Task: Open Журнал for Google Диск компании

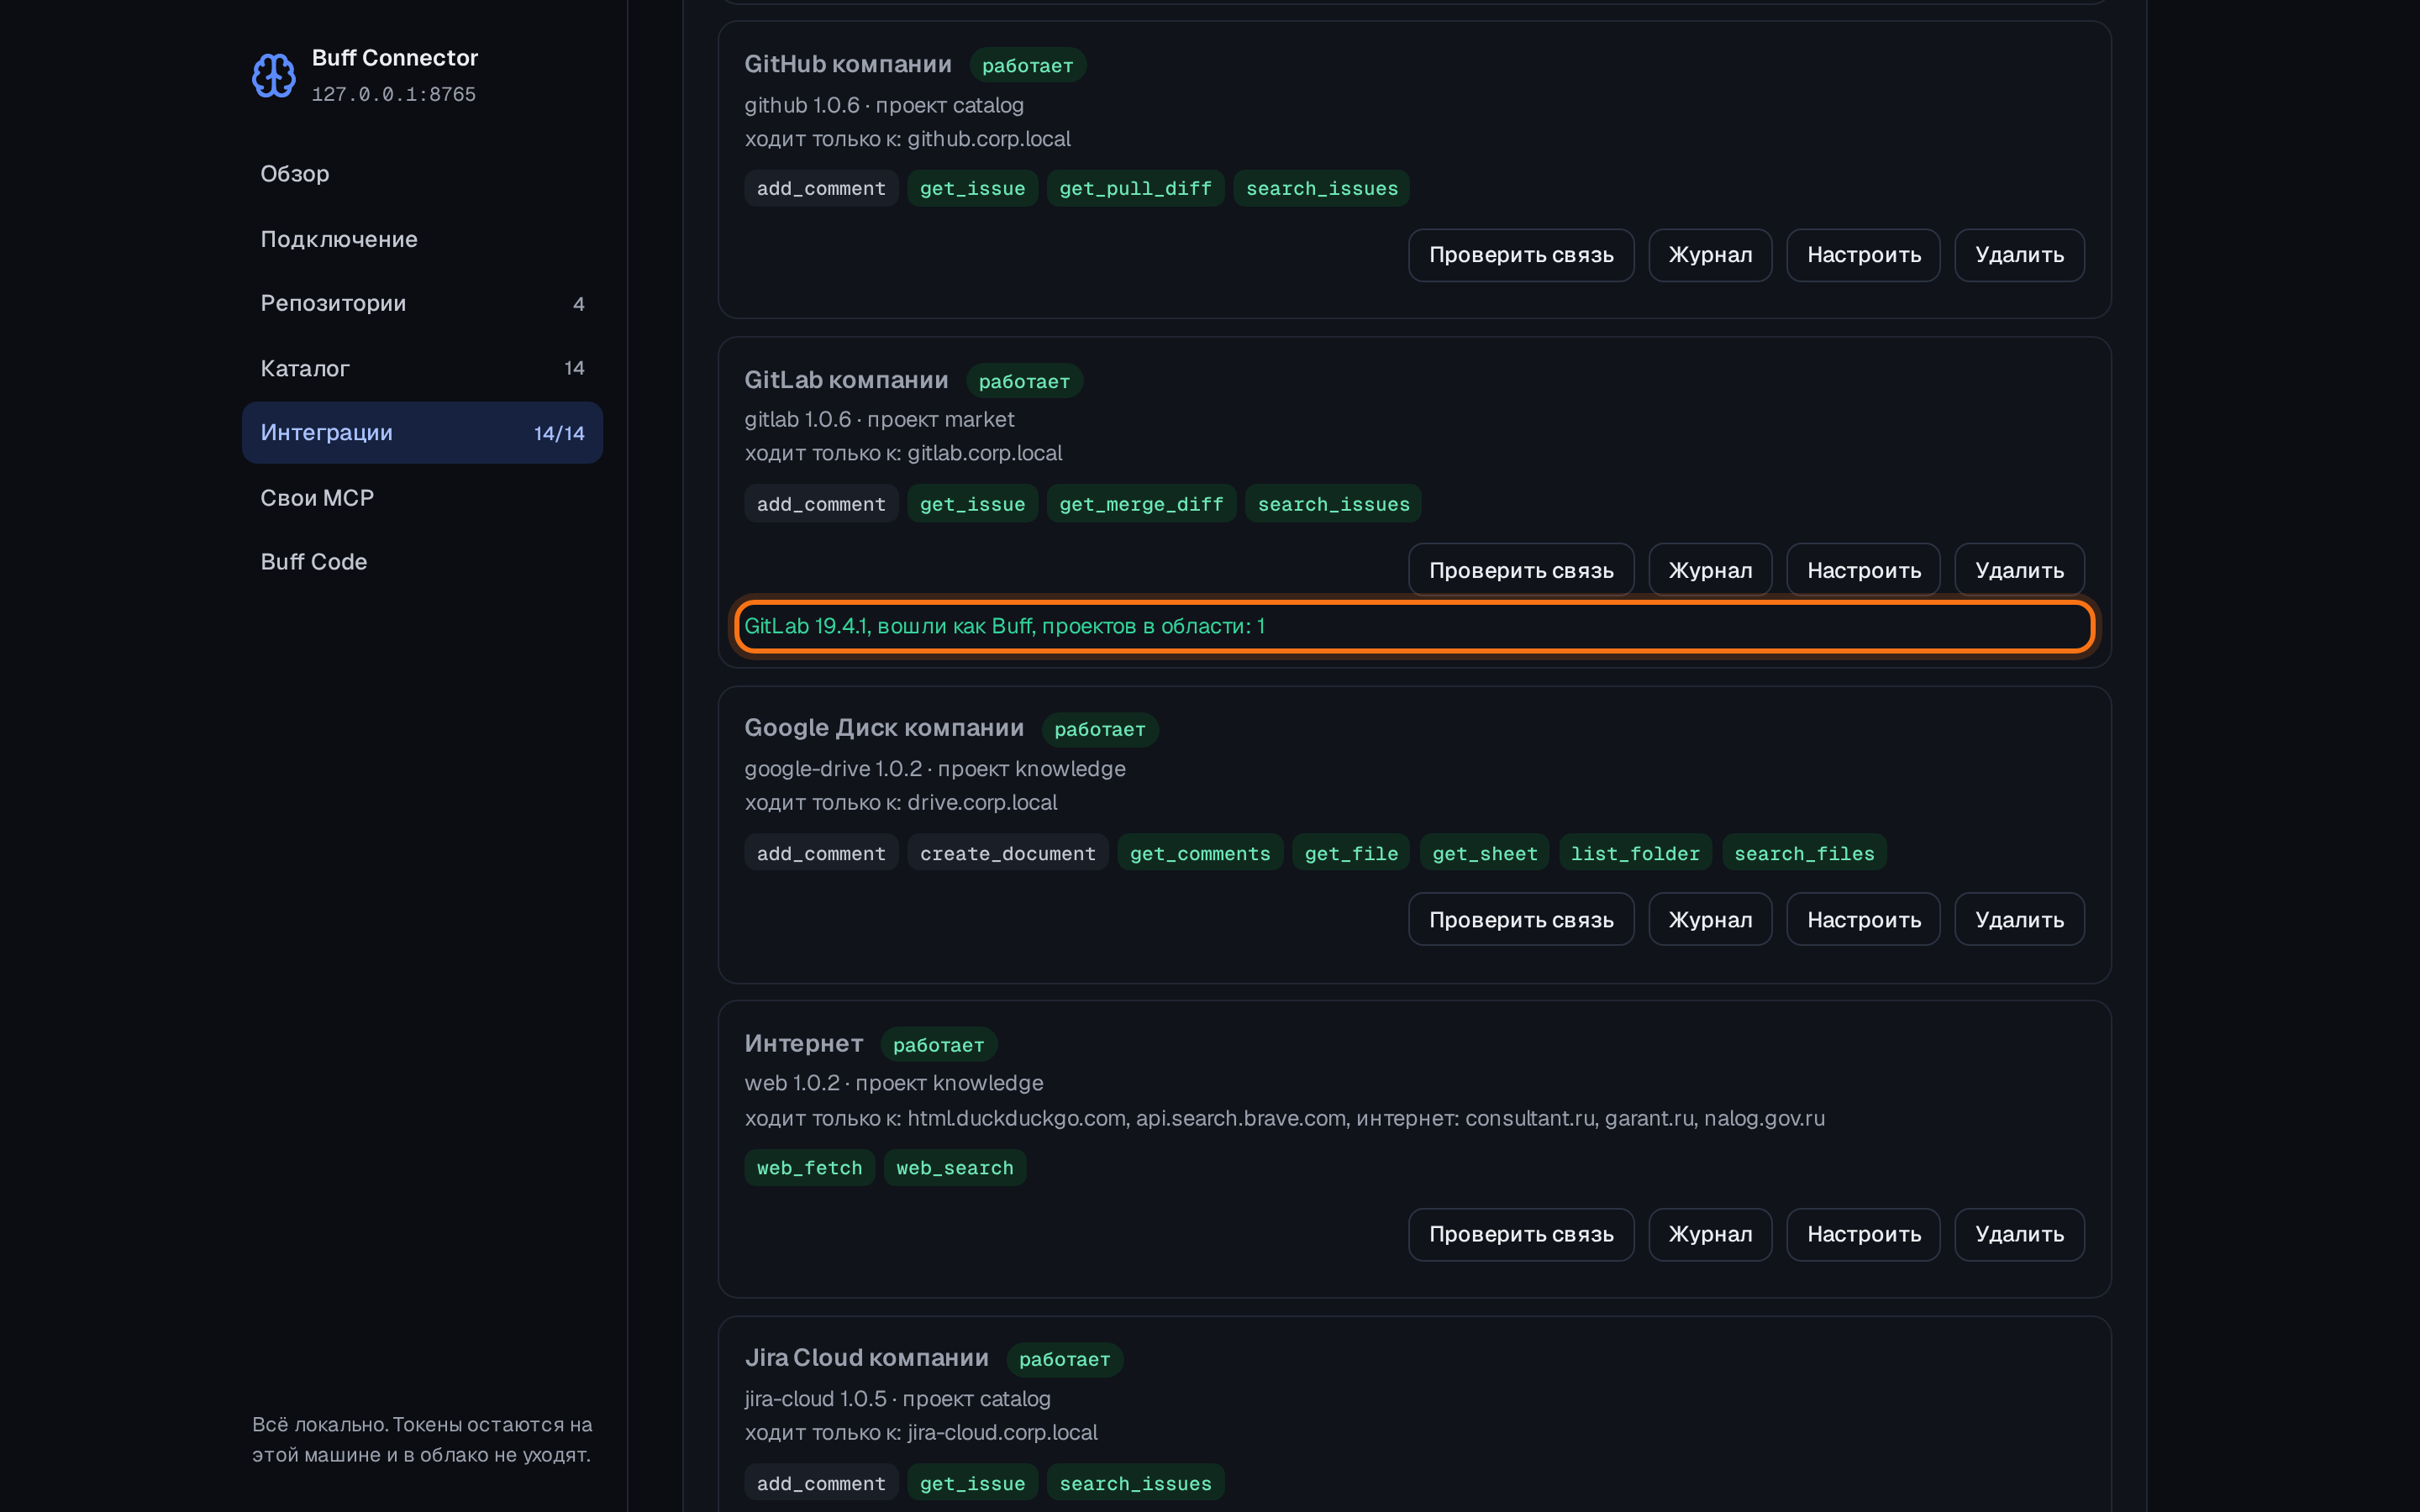Action: (1710, 919)
